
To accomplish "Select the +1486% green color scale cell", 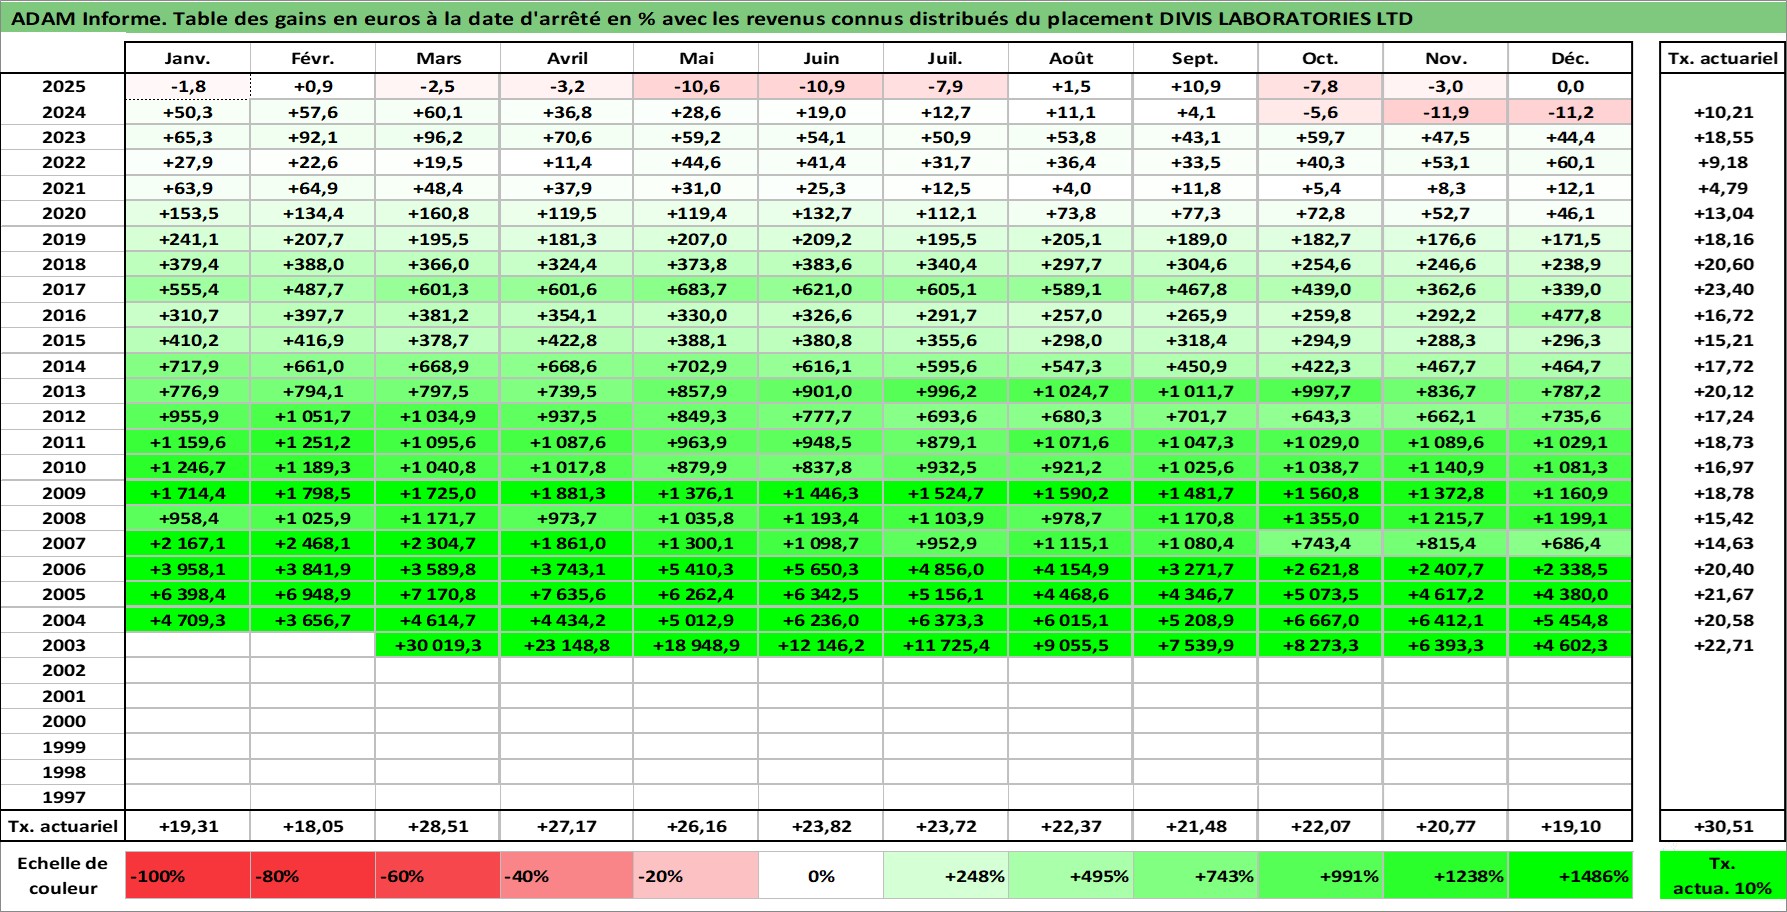I will (x=1570, y=876).
